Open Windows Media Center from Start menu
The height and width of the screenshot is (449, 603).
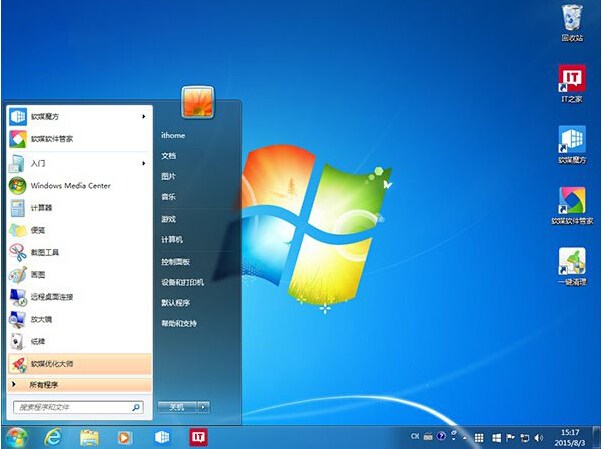(70, 186)
